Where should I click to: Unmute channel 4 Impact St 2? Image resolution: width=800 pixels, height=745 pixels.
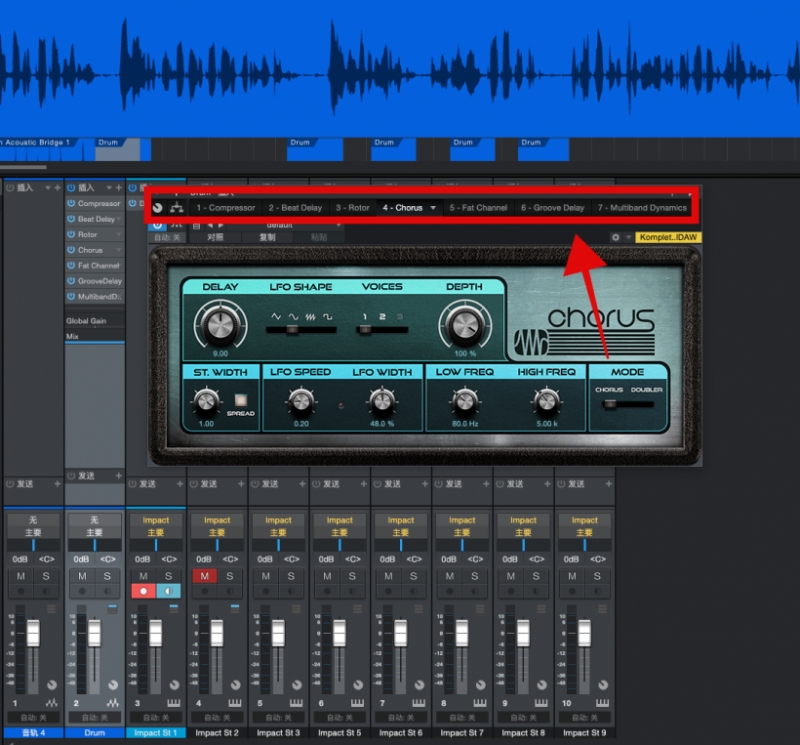pos(205,576)
